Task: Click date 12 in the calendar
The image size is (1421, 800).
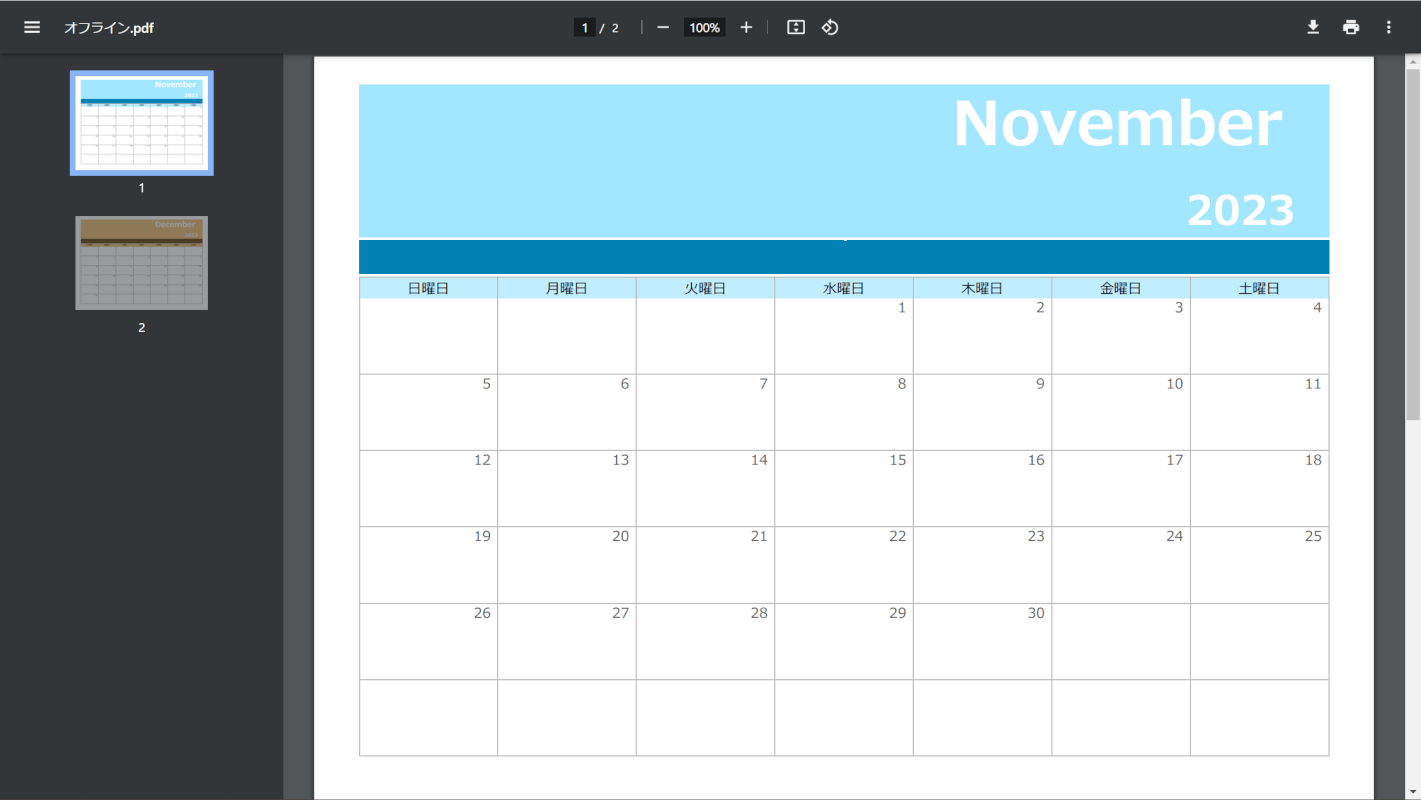Action: 482,460
